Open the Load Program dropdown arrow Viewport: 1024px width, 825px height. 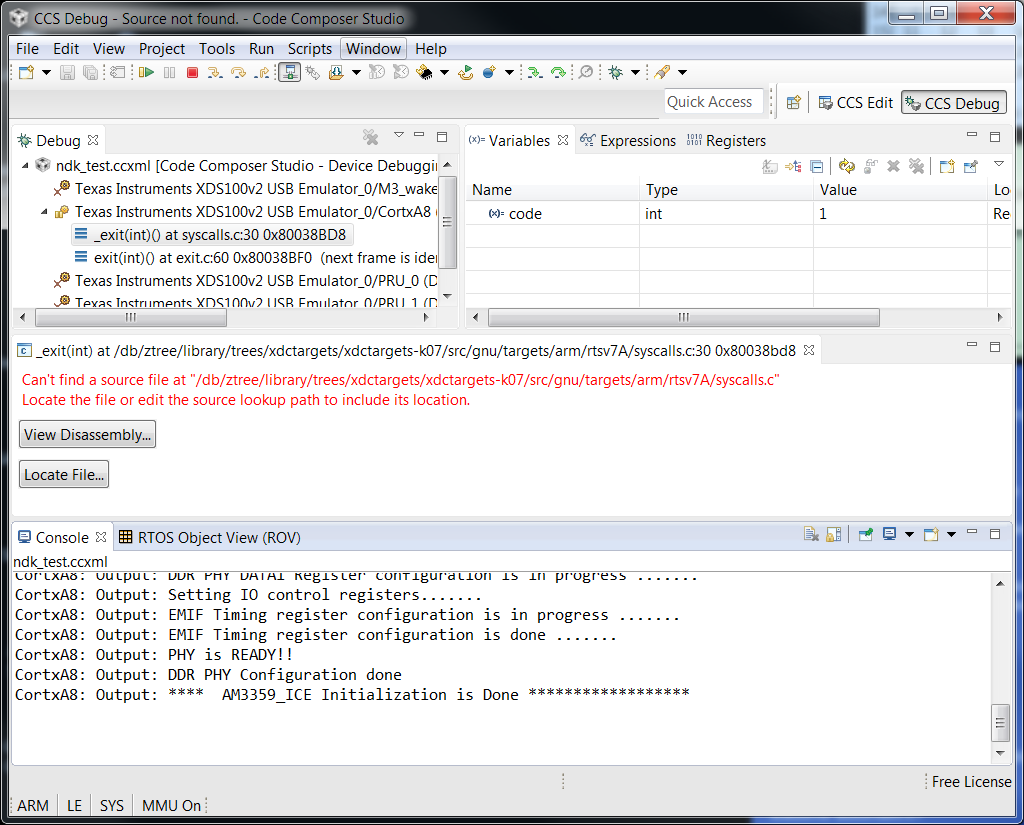[357, 72]
